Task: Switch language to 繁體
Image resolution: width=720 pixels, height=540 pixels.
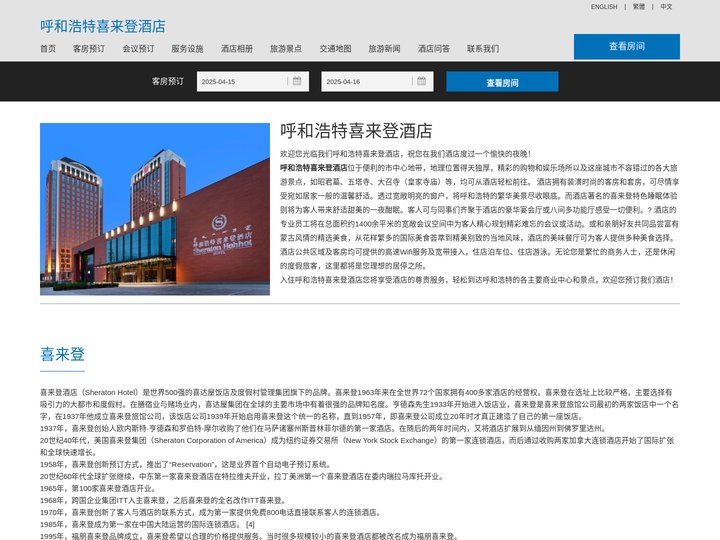Action: (x=639, y=7)
